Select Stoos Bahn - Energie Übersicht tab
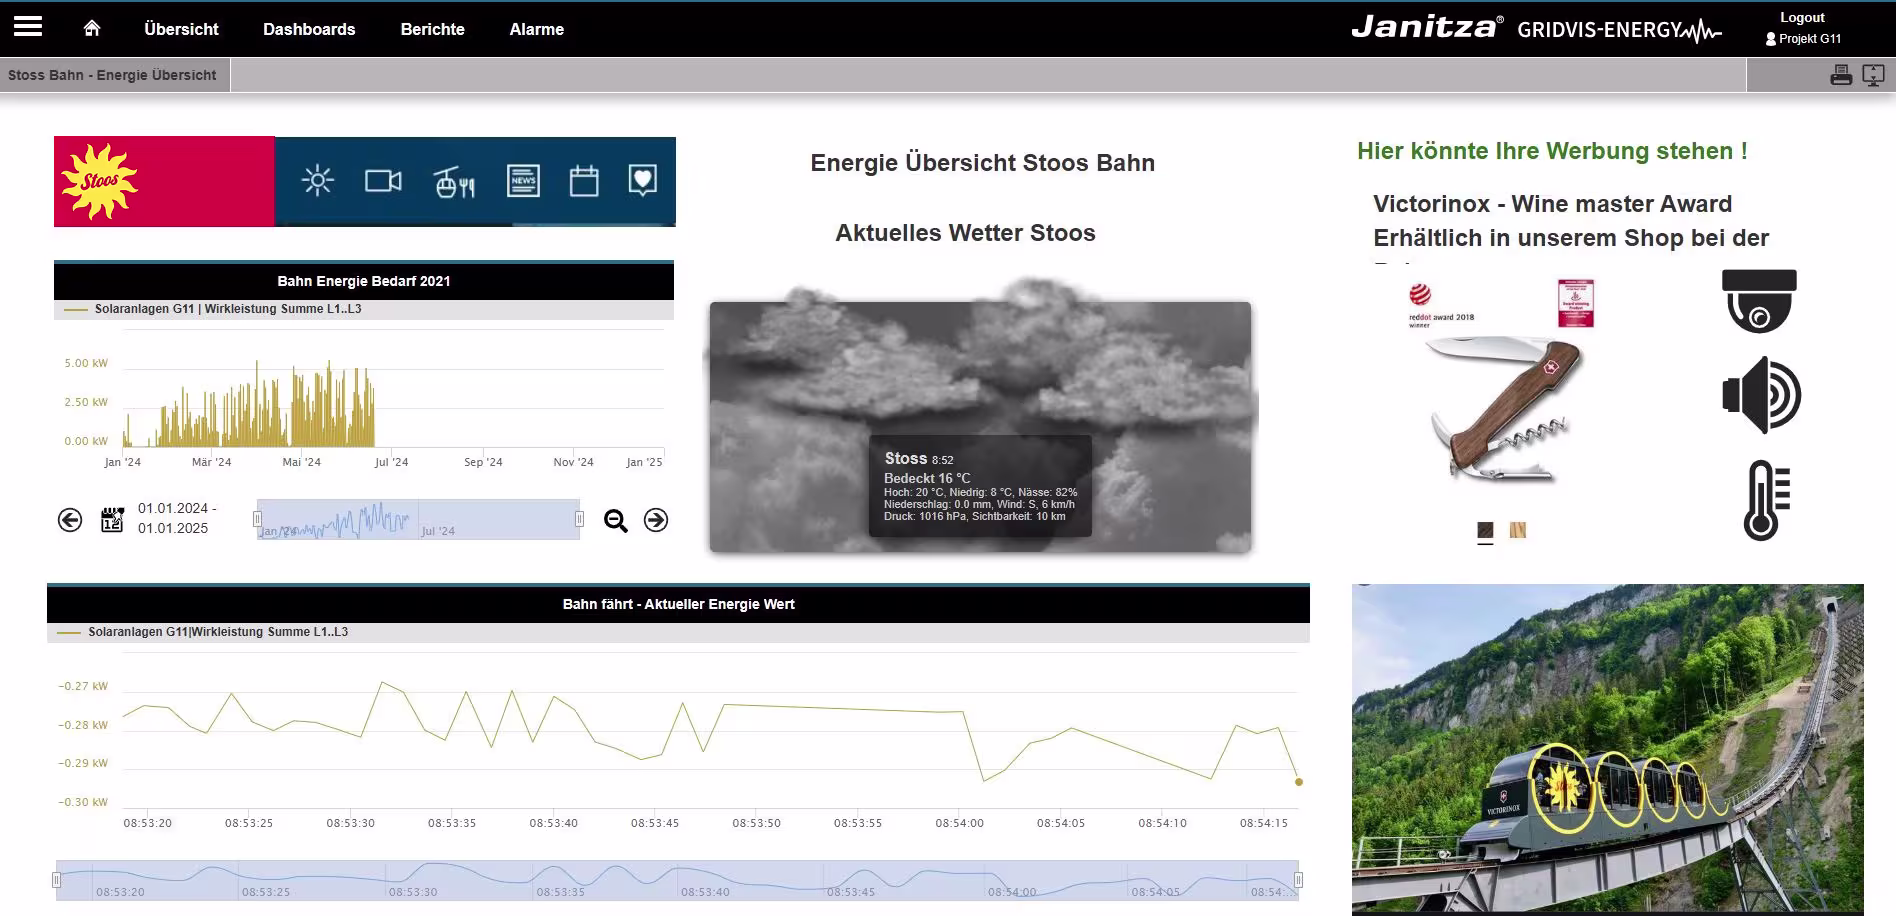This screenshot has width=1896, height=916. pyautogui.click(x=112, y=75)
